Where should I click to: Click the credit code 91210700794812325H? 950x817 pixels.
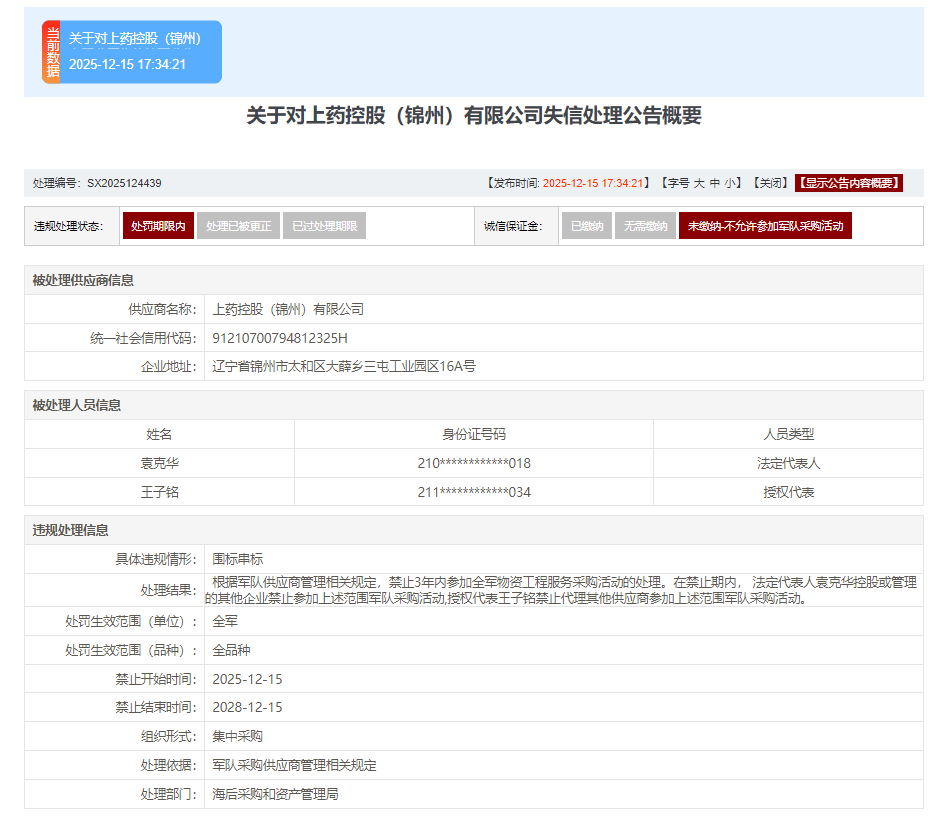pyautogui.click(x=280, y=338)
